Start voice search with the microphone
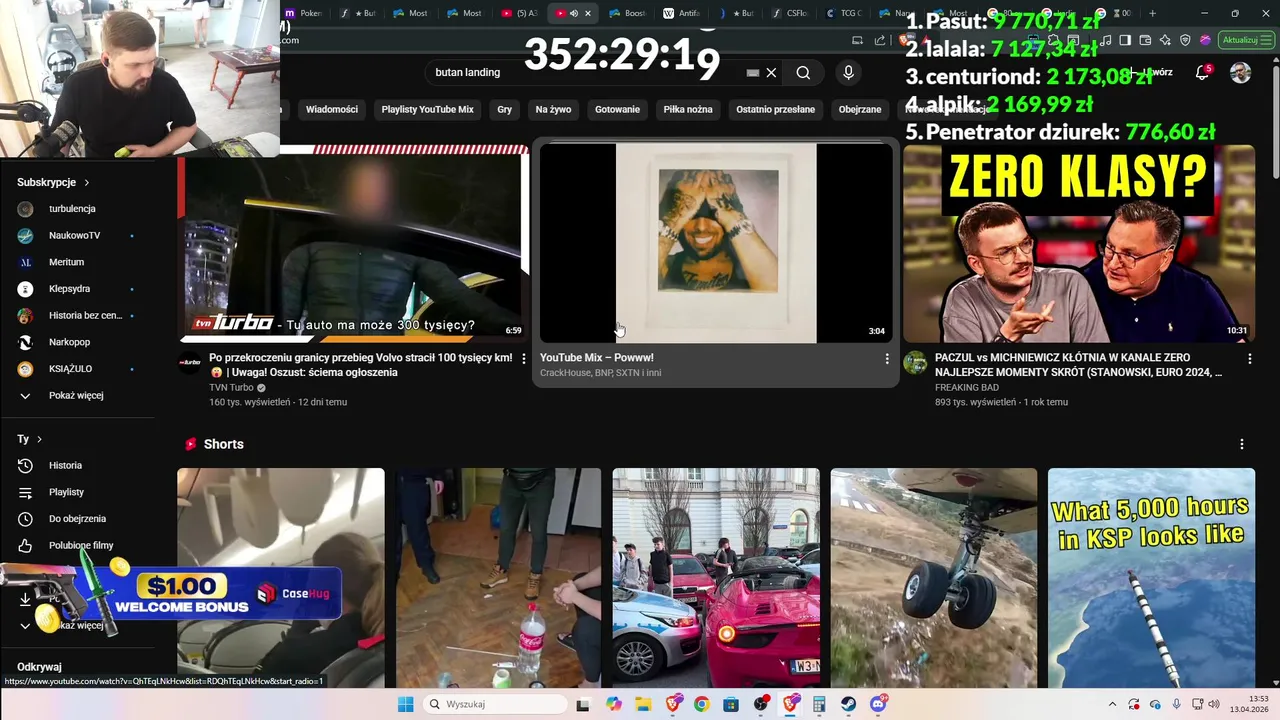The height and width of the screenshot is (720, 1280). (848, 73)
